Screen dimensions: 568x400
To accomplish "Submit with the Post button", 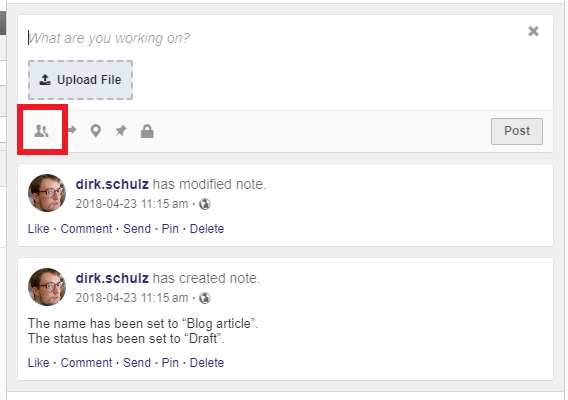I will click(517, 131).
